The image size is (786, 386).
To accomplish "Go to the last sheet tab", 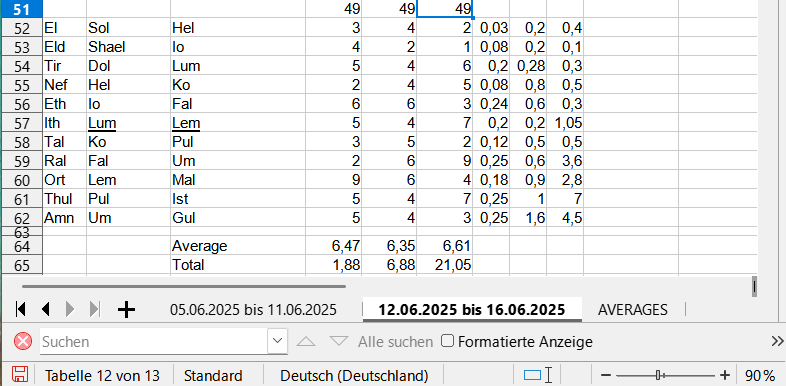I will coord(95,309).
